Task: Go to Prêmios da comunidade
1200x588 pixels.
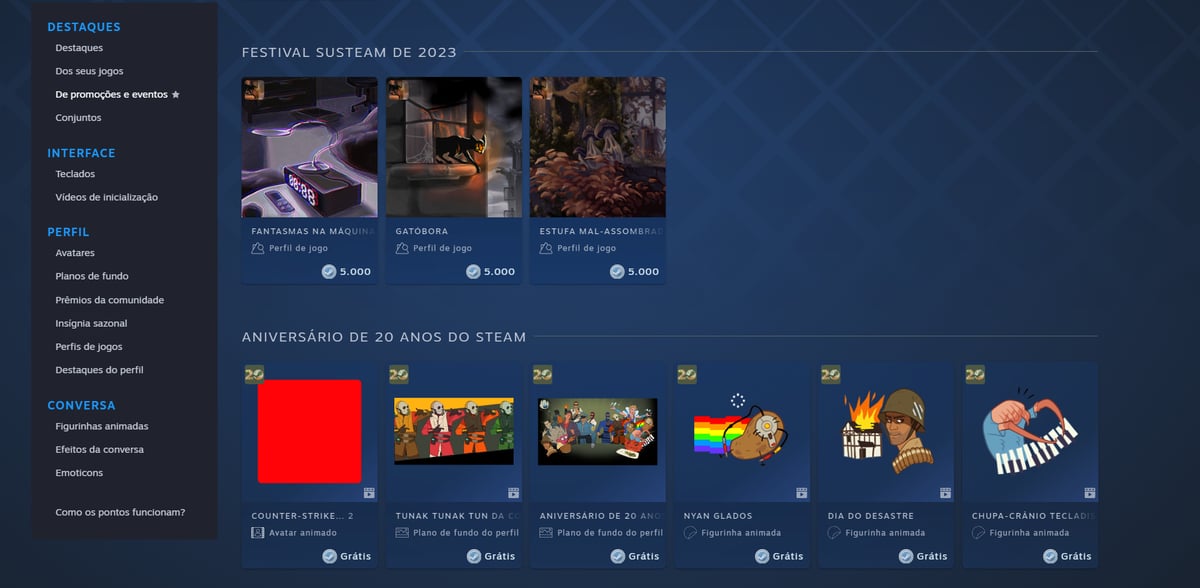Action: pos(110,300)
